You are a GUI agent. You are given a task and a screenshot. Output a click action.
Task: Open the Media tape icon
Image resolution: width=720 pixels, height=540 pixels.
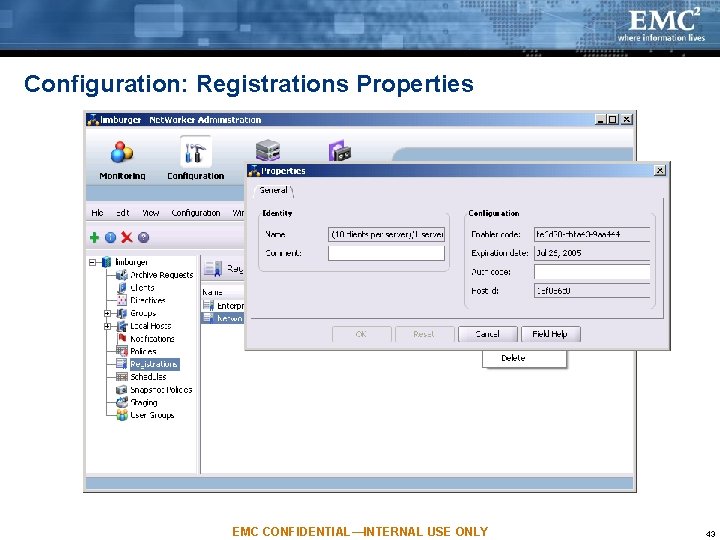click(x=340, y=151)
